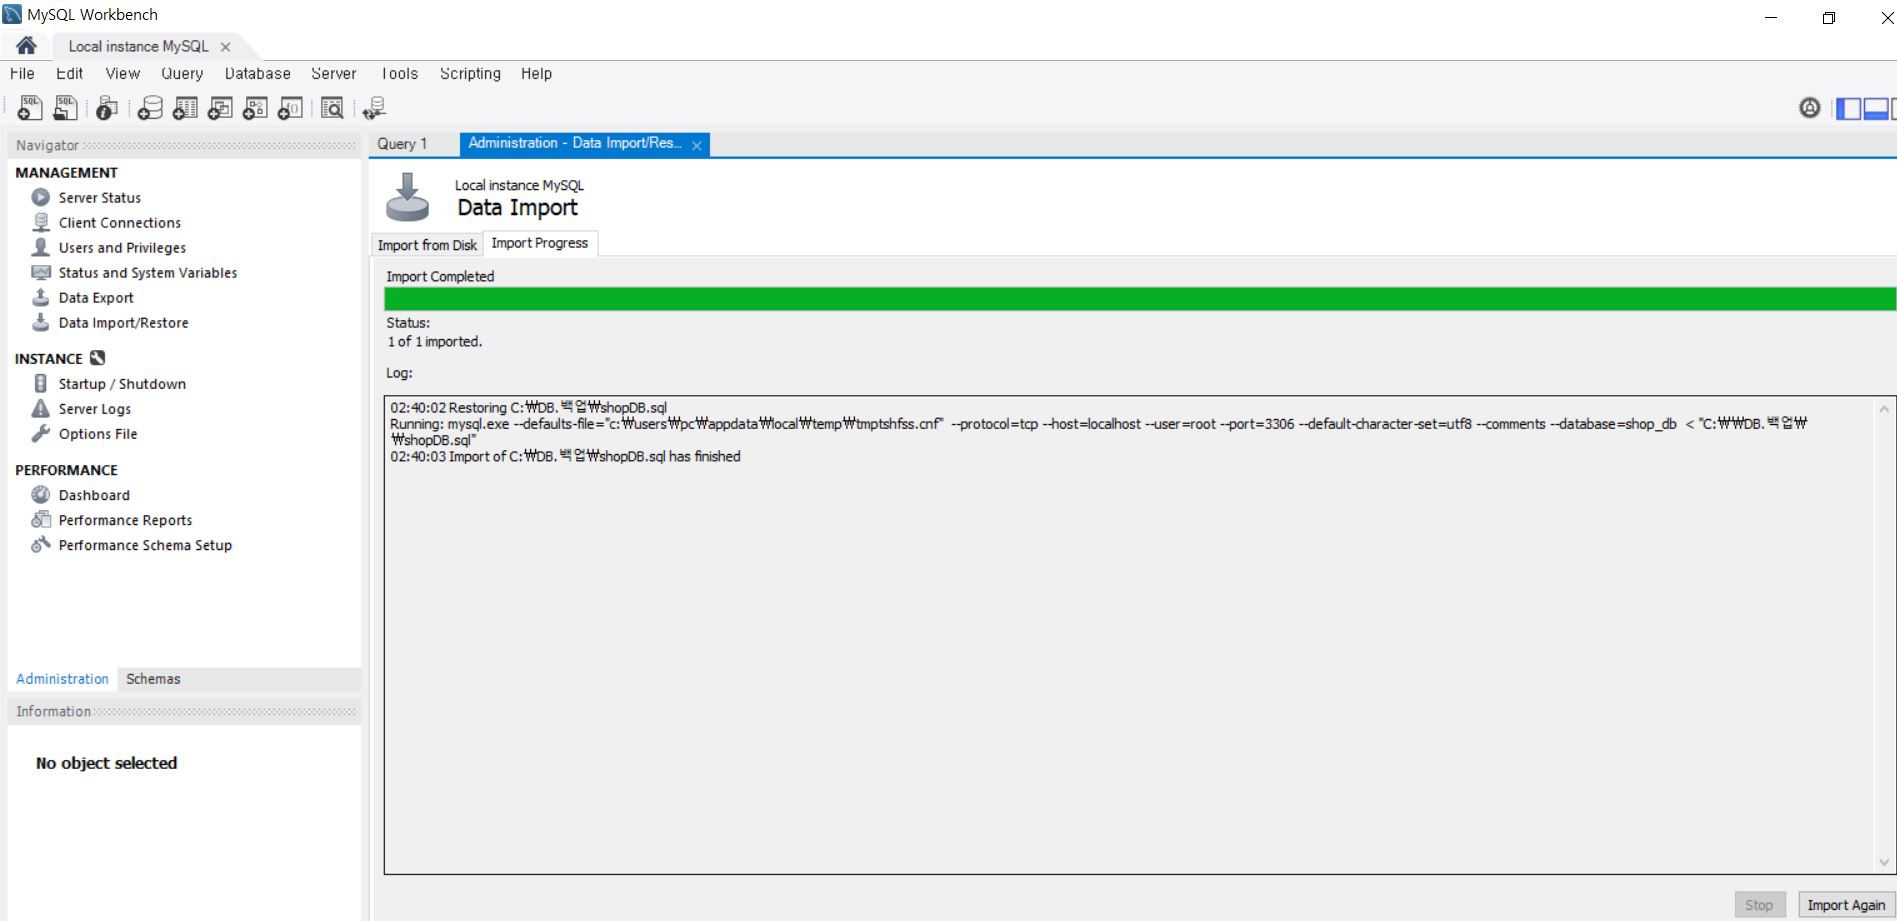
Task: Open a SQL script file icon
Action: pos(65,108)
